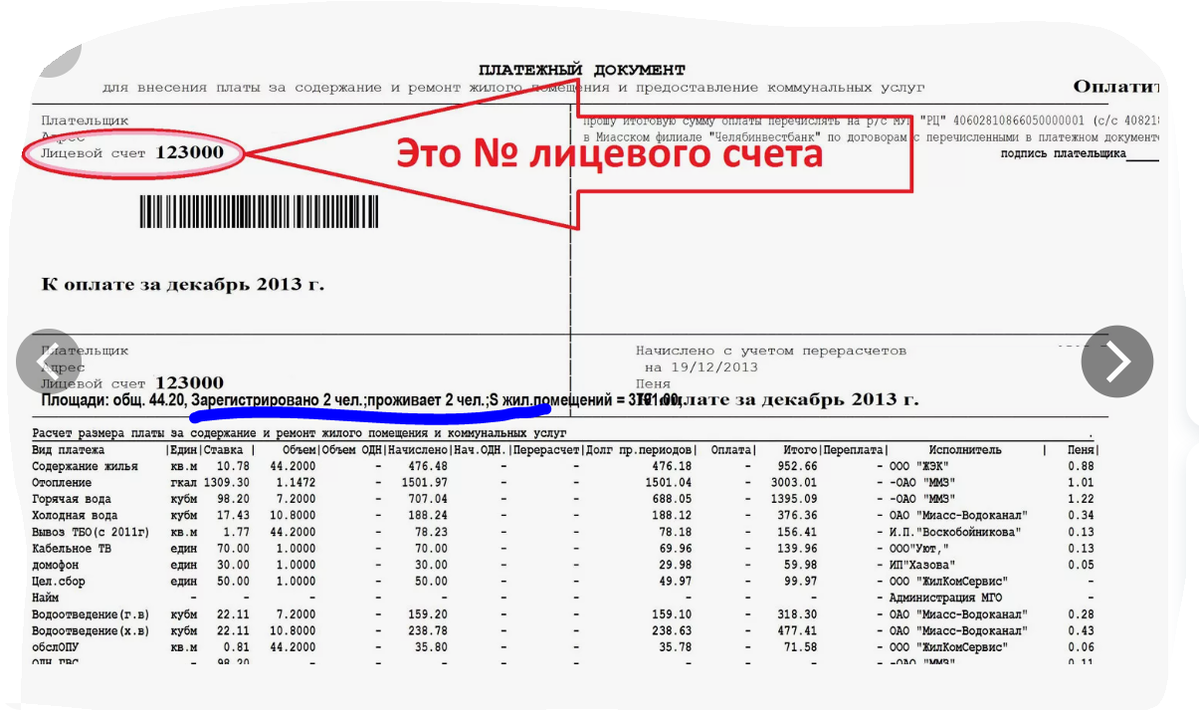Click penalty value '1.22' for Горячая вода
Image resolution: width=1200 pixels, height=728 pixels.
pyautogui.click(x=1080, y=499)
